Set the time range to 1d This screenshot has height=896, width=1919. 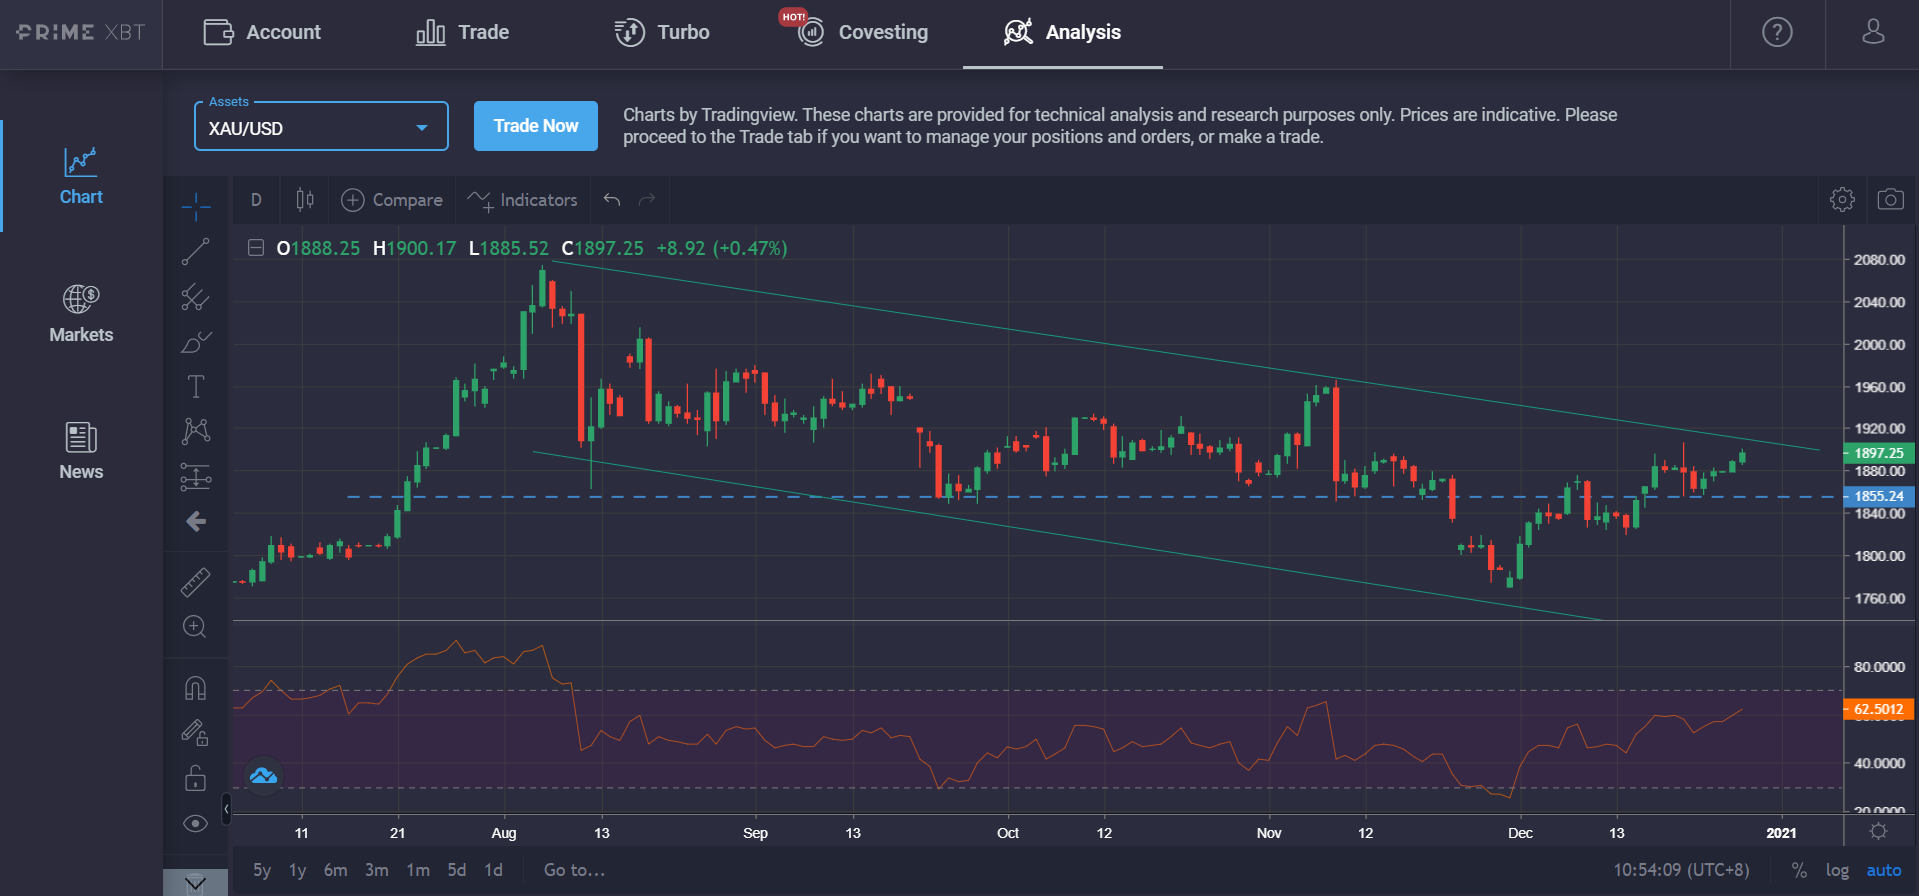click(x=493, y=870)
